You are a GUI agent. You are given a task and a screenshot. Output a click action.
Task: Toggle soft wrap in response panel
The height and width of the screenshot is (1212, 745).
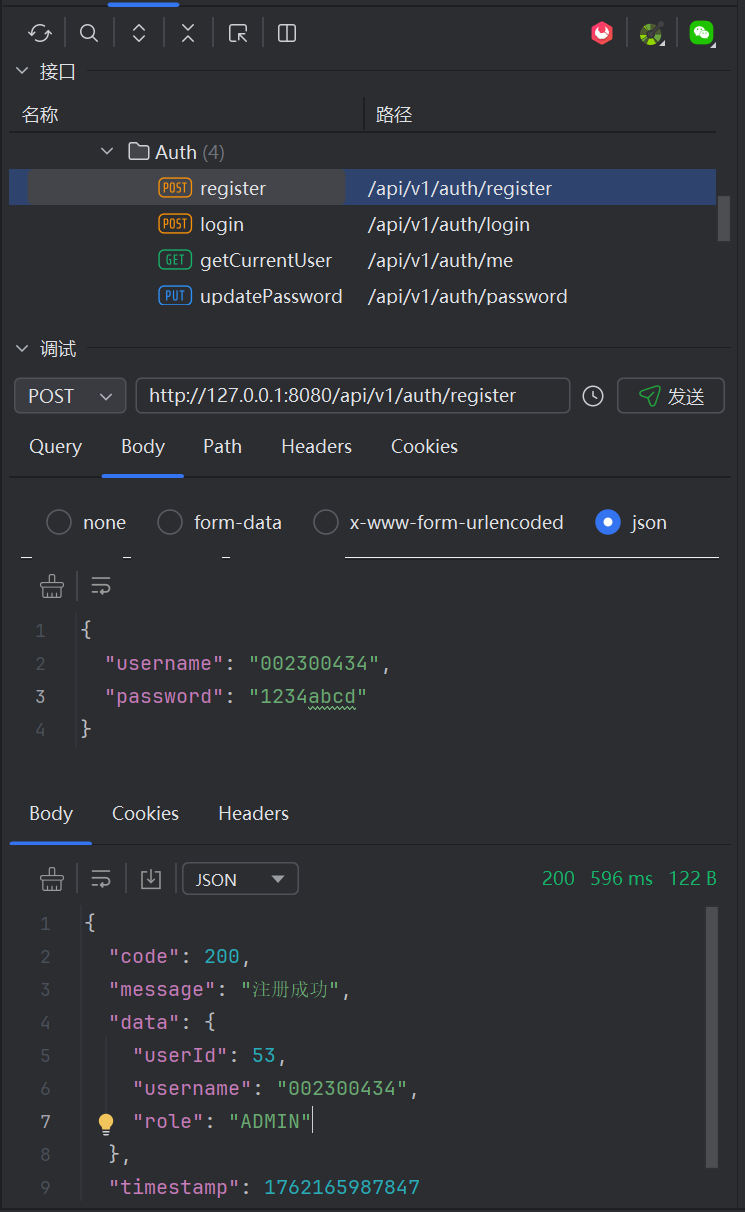(101, 879)
